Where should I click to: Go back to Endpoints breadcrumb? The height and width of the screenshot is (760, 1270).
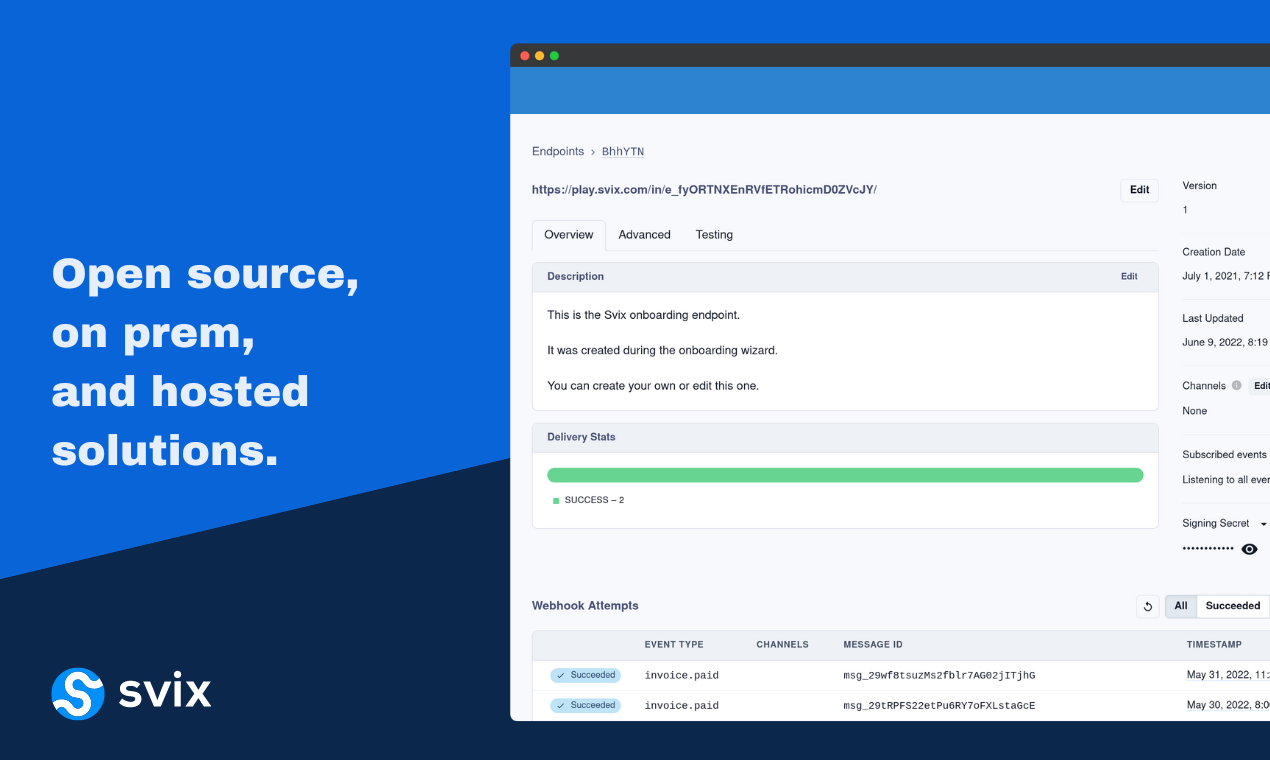point(558,152)
